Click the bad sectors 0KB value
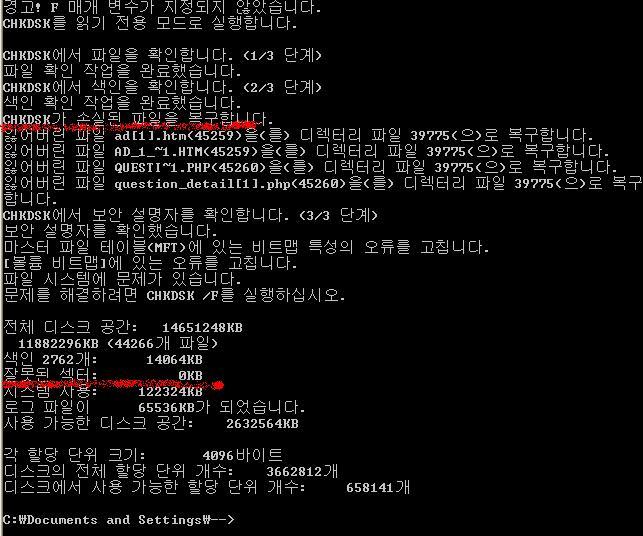The width and height of the screenshot is (643, 536). (x=190, y=375)
